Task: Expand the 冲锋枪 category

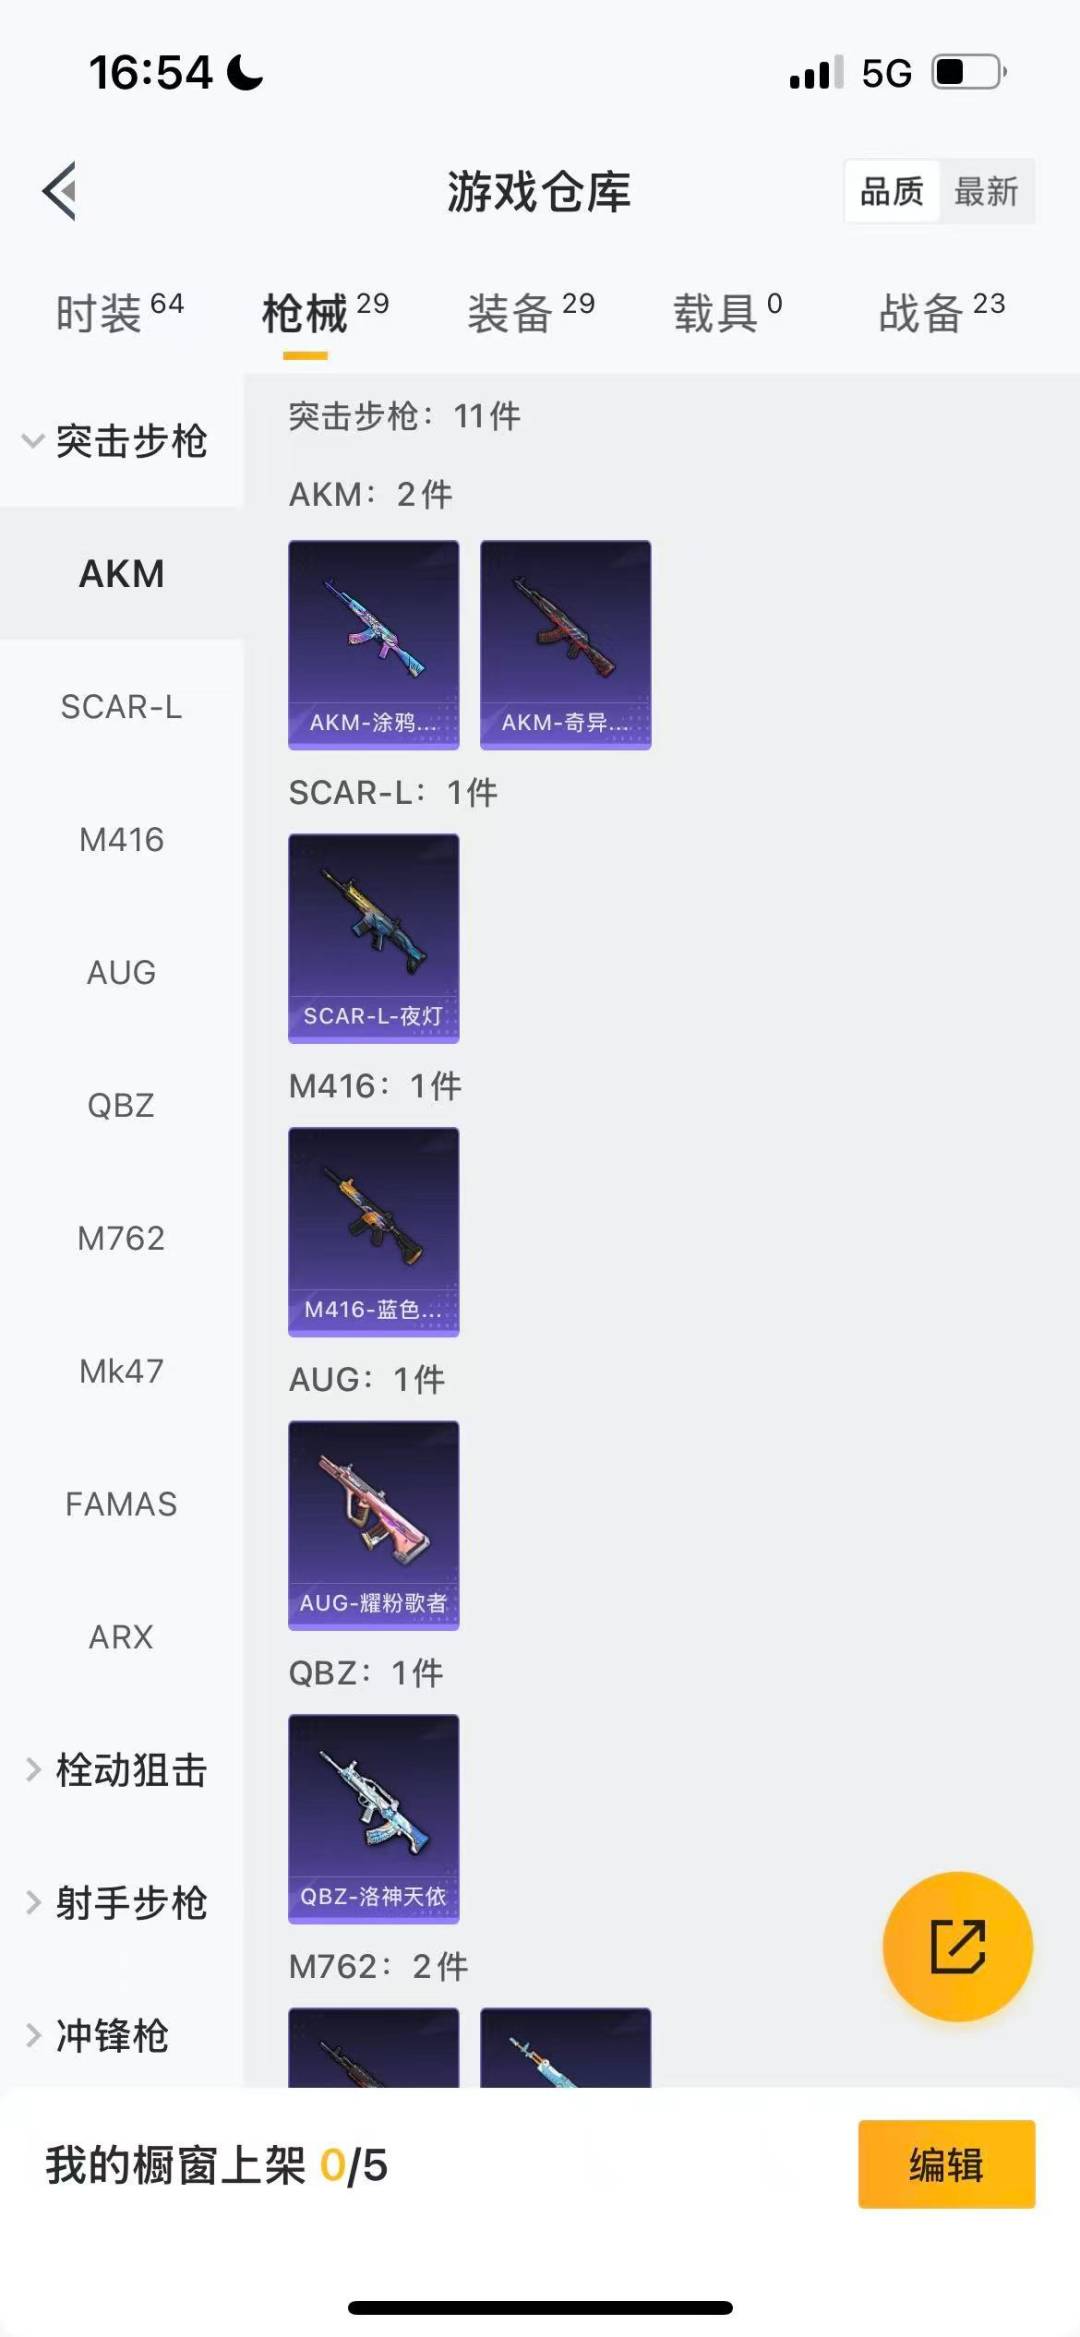Action: pyautogui.click(x=110, y=2036)
